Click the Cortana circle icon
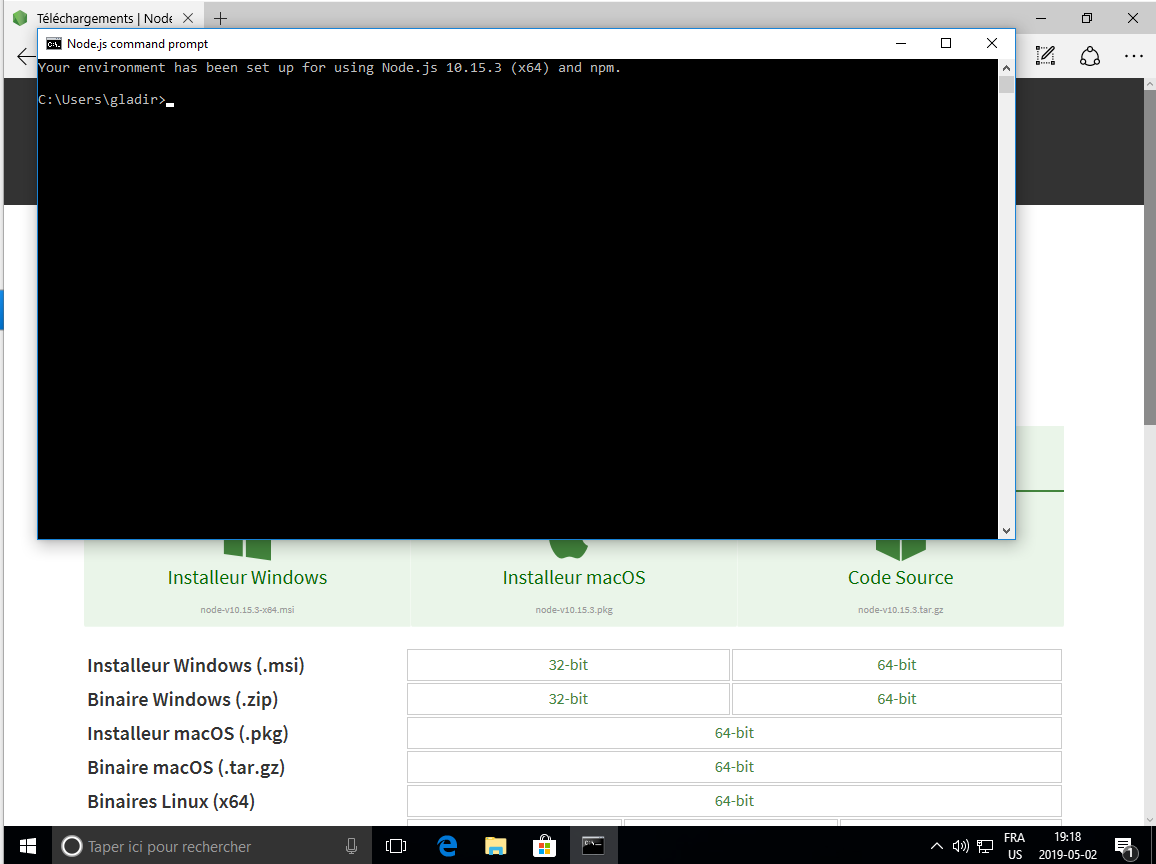This screenshot has height=864, width=1156. (72, 846)
